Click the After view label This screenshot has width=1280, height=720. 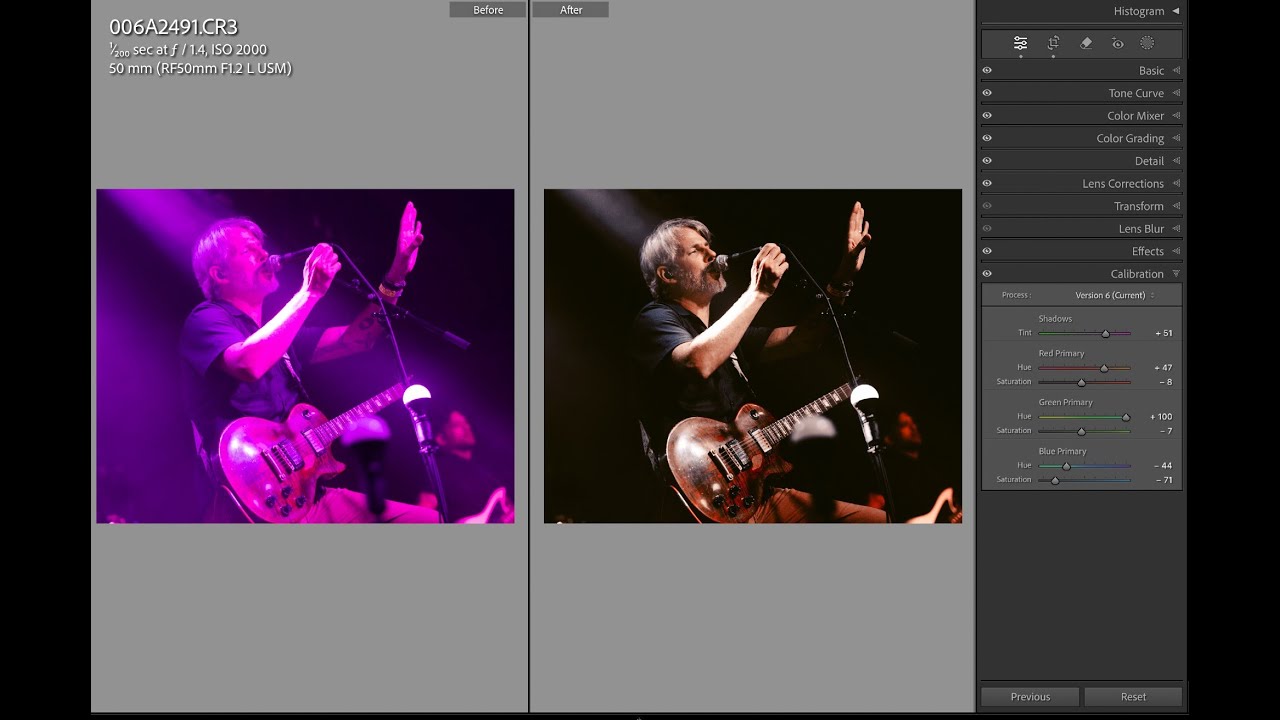point(571,10)
